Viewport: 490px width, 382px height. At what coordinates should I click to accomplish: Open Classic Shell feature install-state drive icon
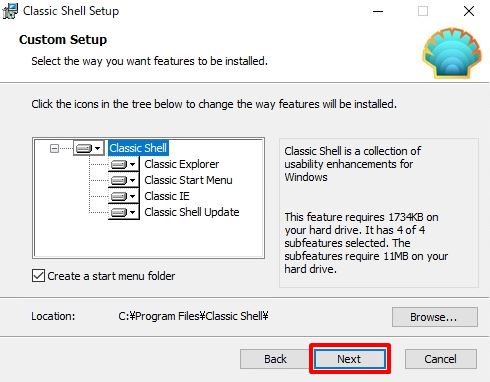[x=88, y=148]
